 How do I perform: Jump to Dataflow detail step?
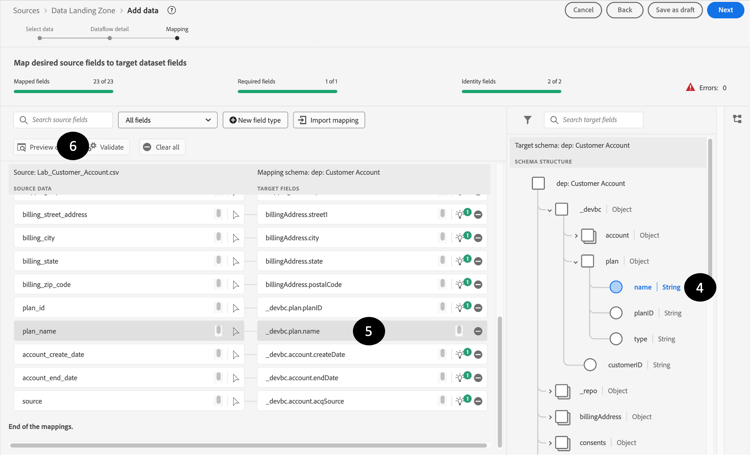click(x=110, y=33)
